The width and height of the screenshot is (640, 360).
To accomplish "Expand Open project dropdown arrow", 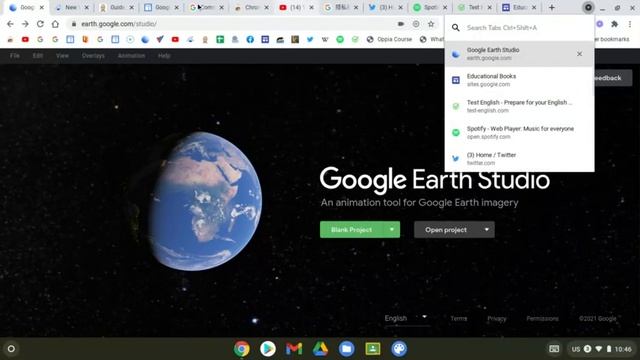I will click(x=487, y=230).
